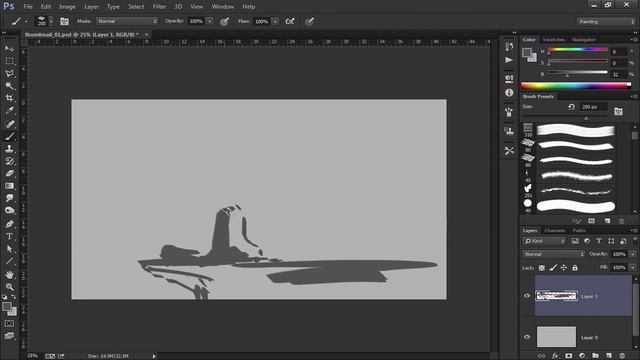
Task: Open the Painting workspace dropdown
Action: tap(606, 22)
